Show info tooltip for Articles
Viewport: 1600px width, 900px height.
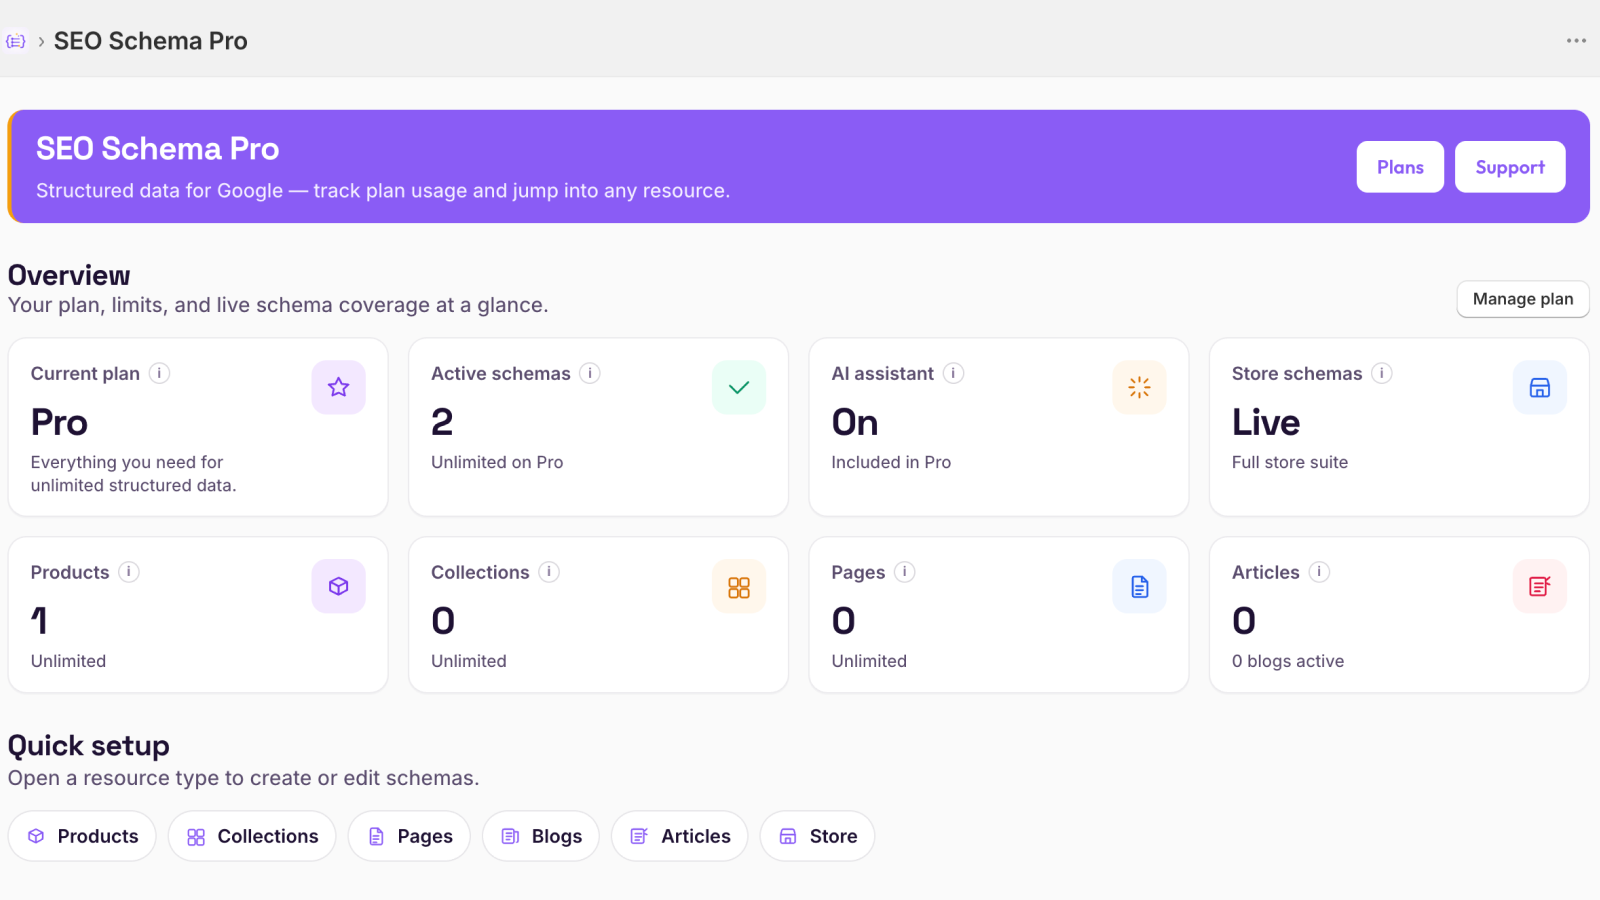(1320, 572)
